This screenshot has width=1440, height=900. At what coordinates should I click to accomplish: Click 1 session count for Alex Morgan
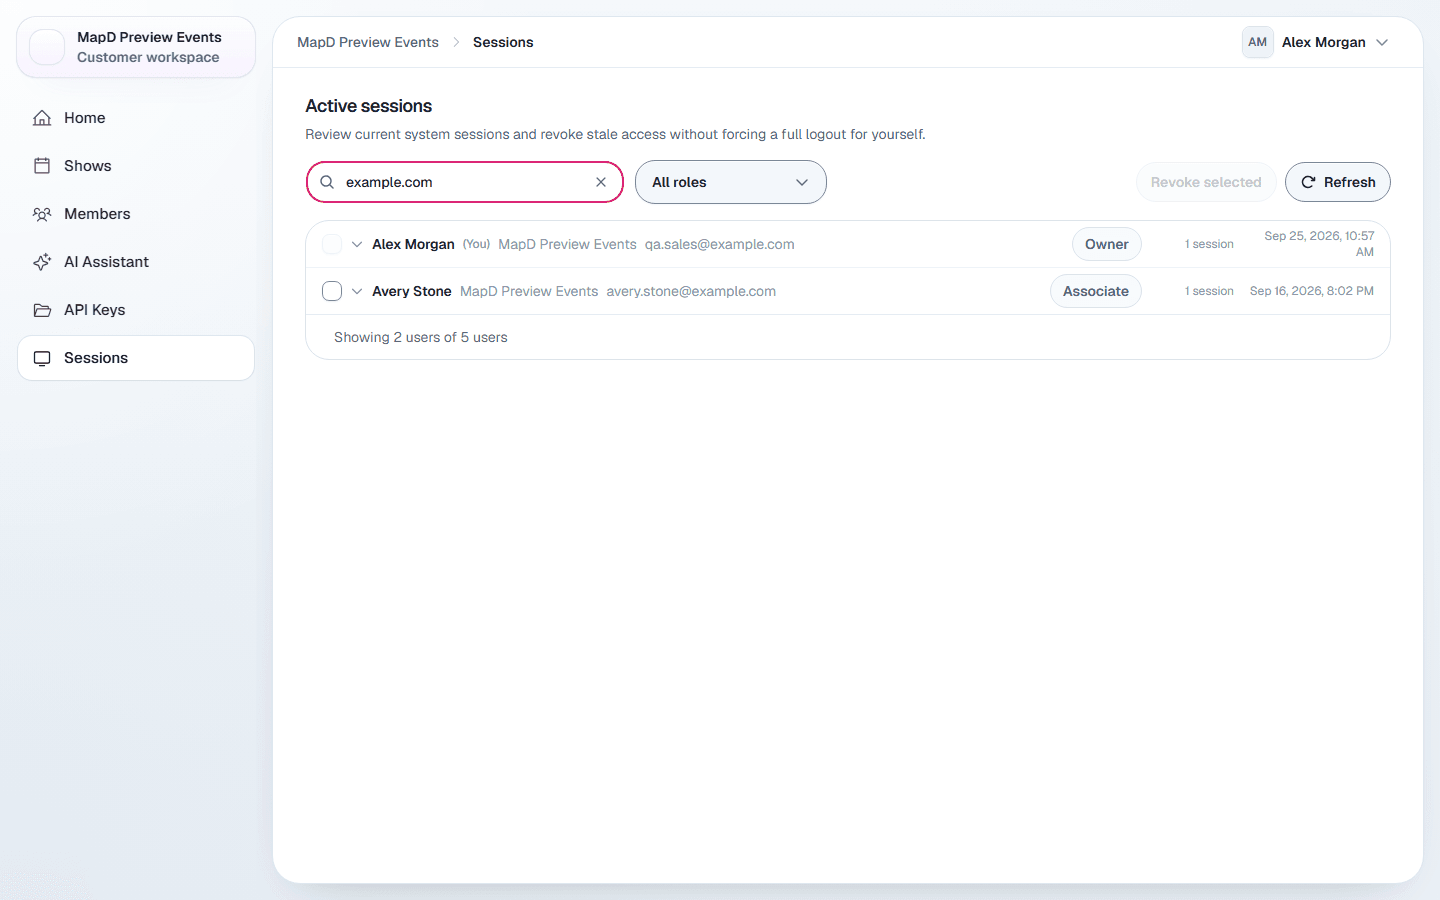pyautogui.click(x=1209, y=244)
